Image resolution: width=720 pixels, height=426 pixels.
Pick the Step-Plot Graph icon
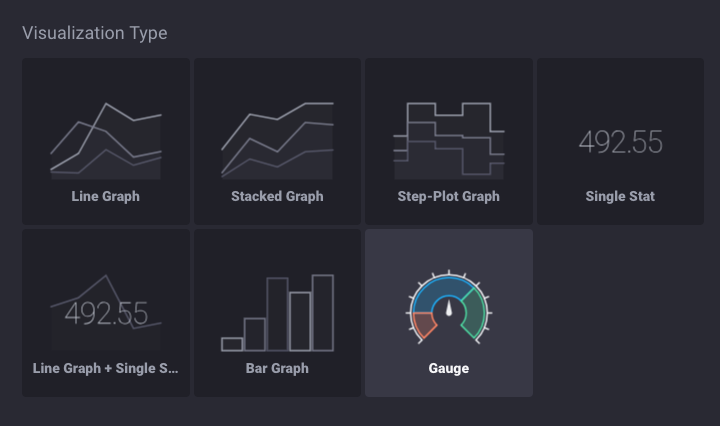(x=449, y=139)
